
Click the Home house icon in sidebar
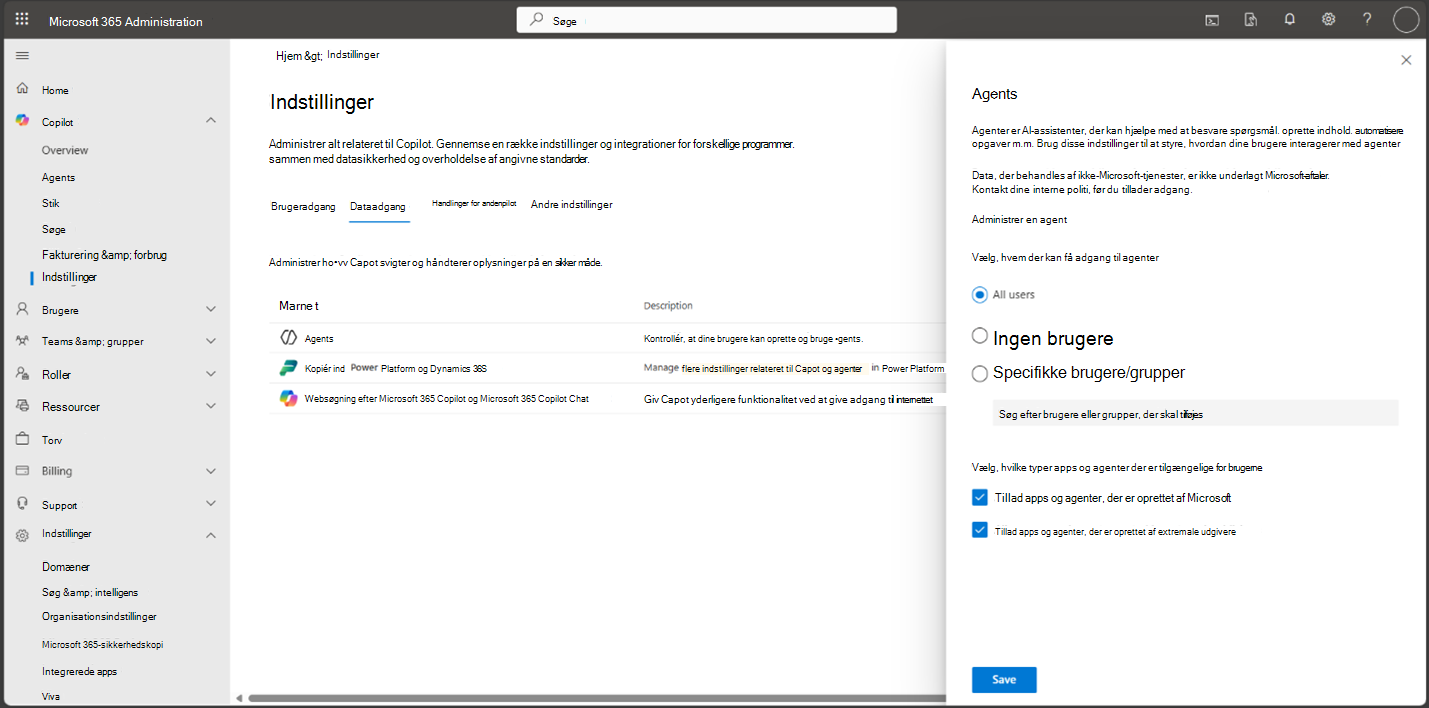point(22,89)
